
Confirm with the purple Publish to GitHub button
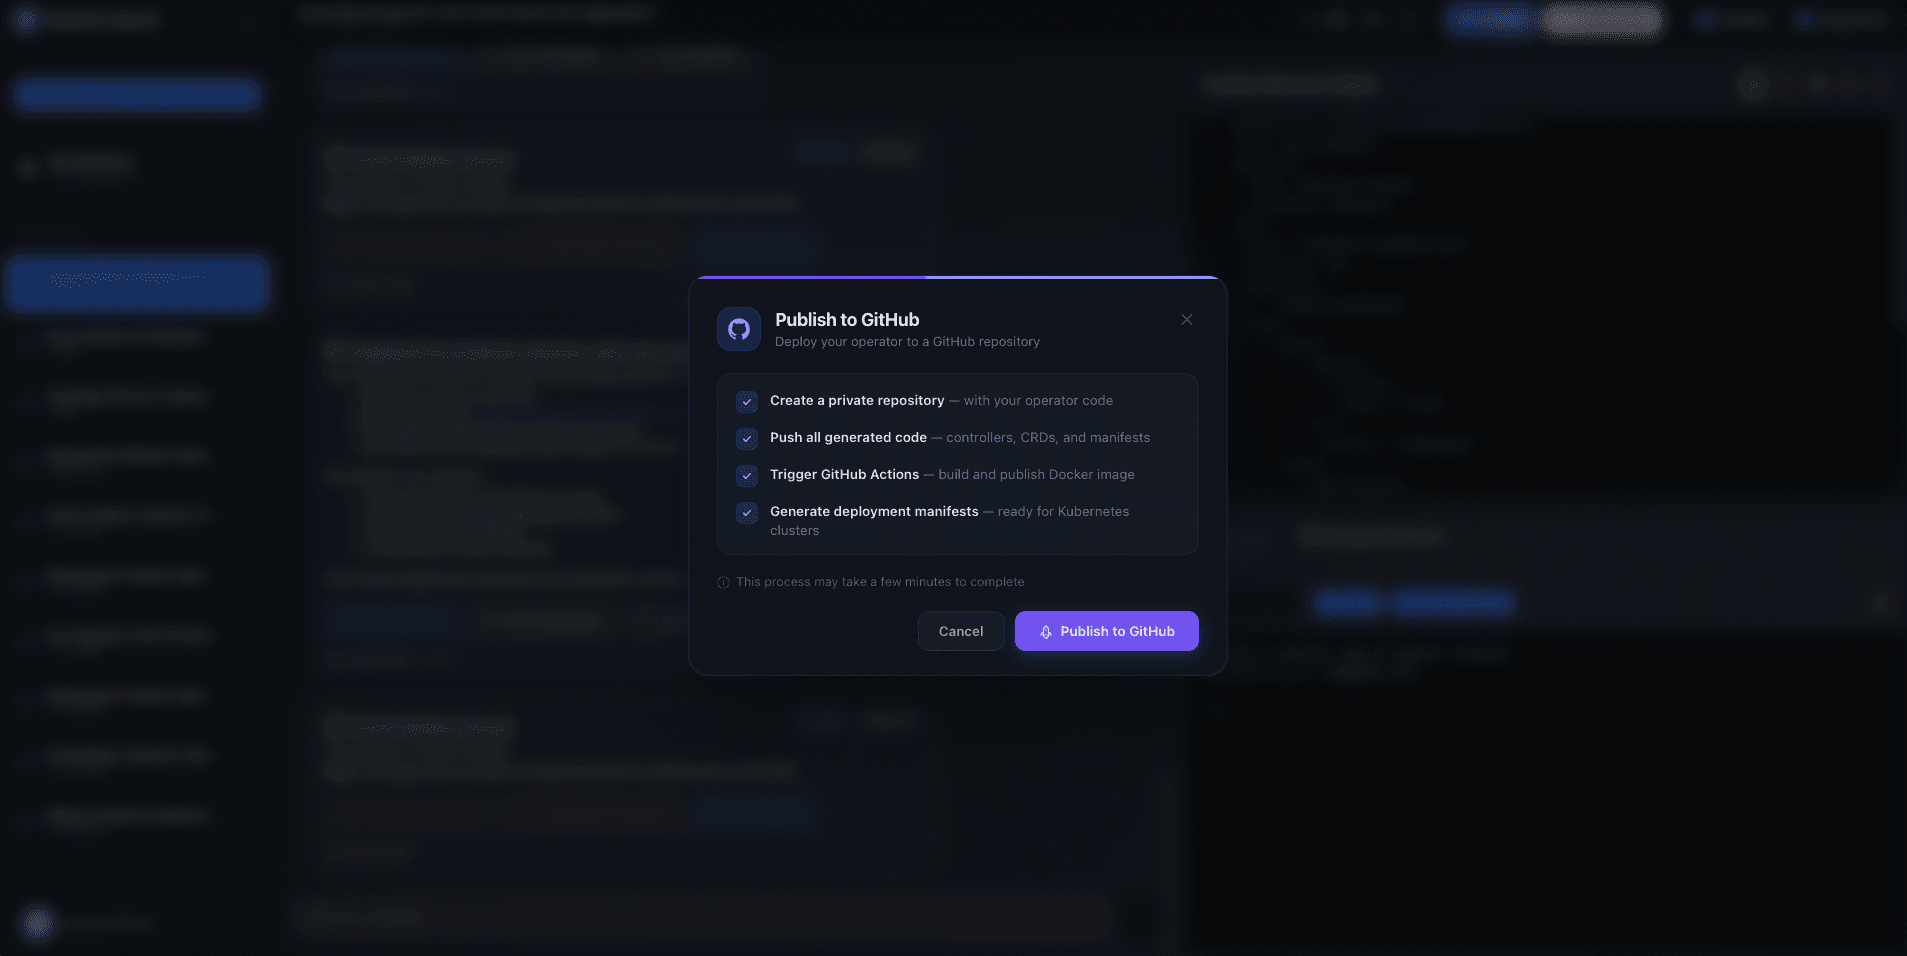(x=1106, y=631)
